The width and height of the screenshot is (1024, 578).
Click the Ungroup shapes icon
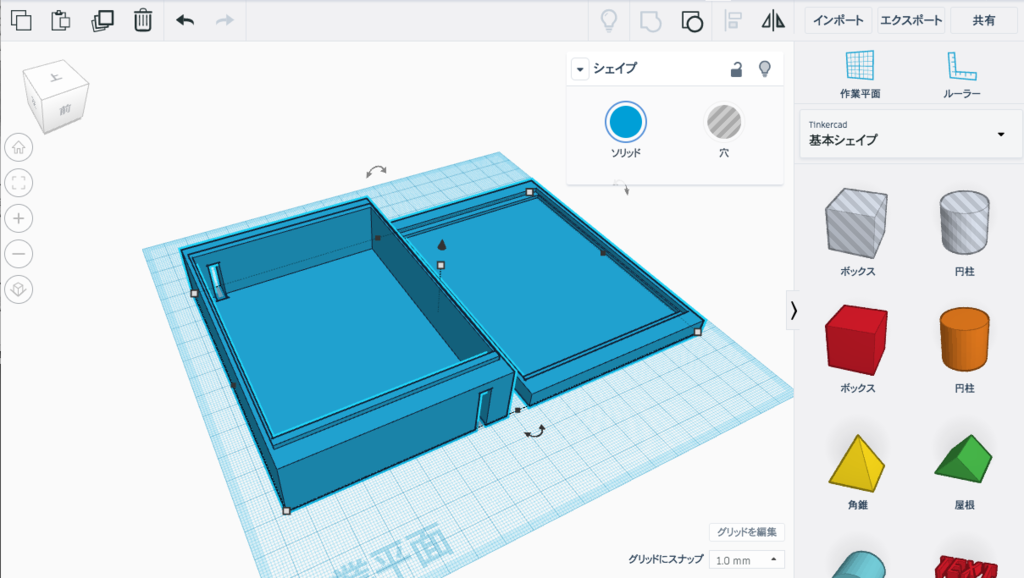coord(692,21)
